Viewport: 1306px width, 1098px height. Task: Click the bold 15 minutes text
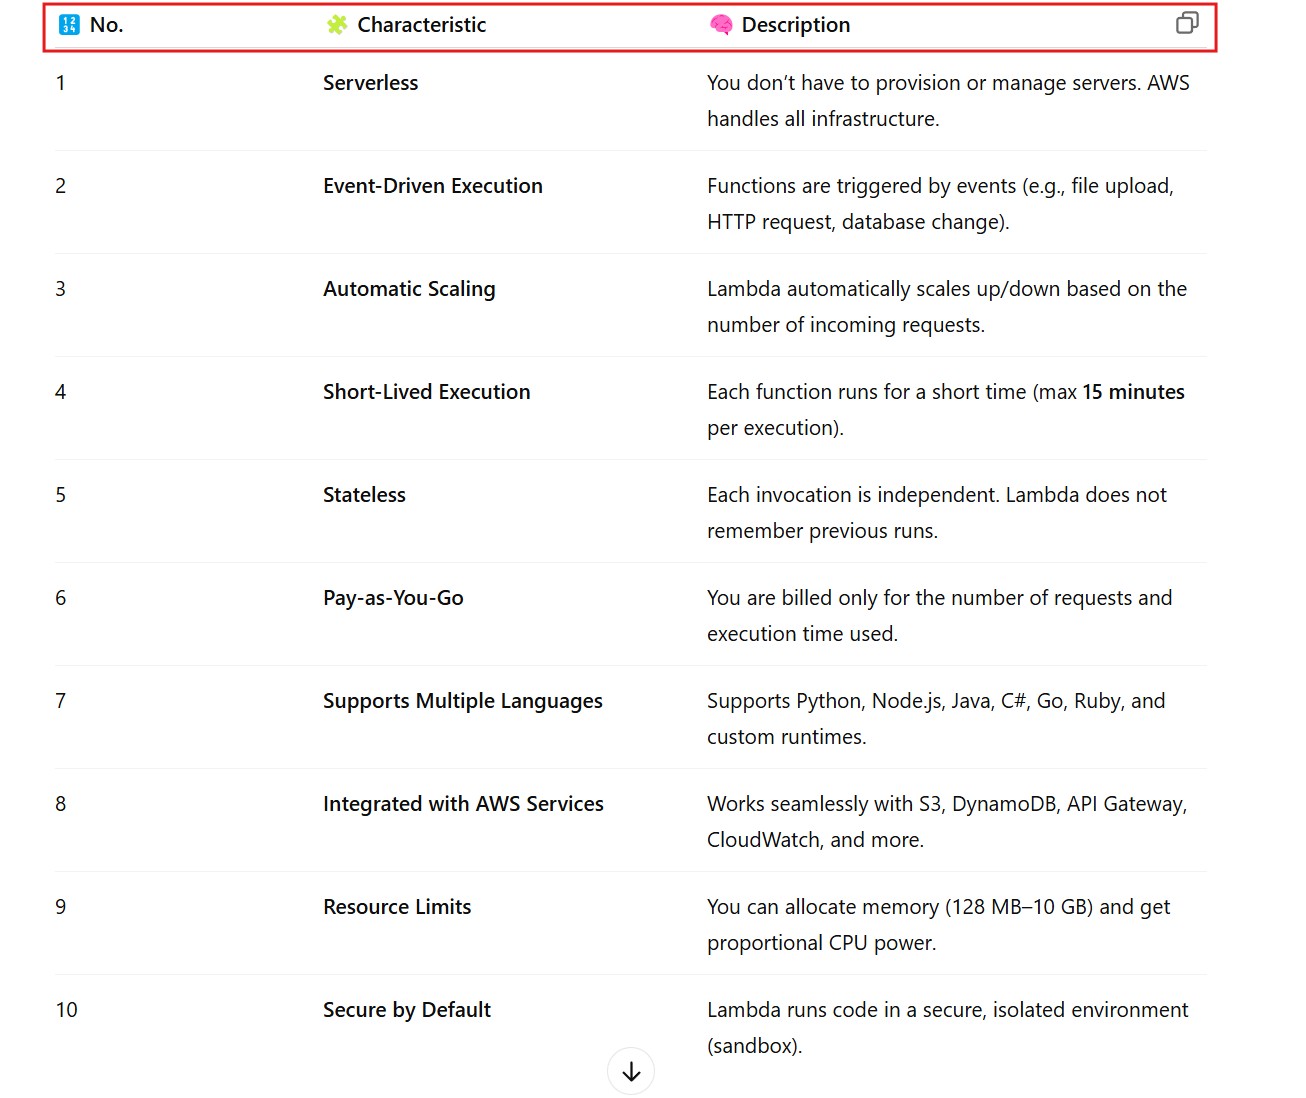pyautogui.click(x=1132, y=392)
